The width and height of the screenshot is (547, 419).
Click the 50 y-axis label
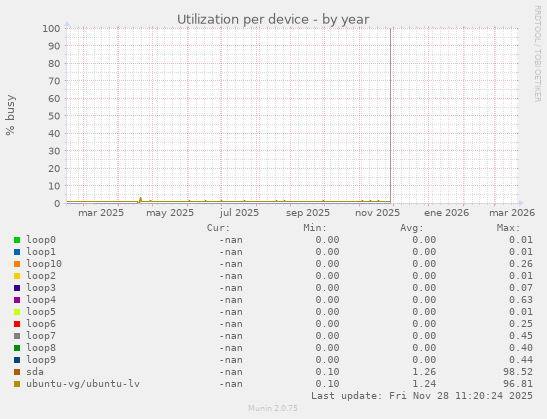54,116
